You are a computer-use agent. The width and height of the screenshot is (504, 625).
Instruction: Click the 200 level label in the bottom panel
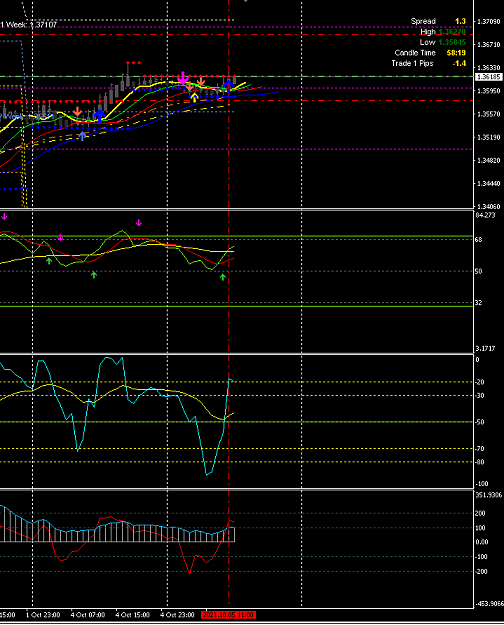click(480, 513)
